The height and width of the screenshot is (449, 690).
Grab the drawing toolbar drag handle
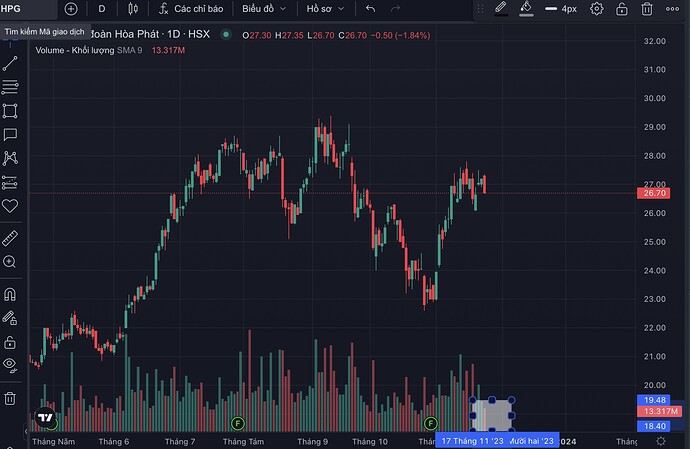(x=481, y=9)
